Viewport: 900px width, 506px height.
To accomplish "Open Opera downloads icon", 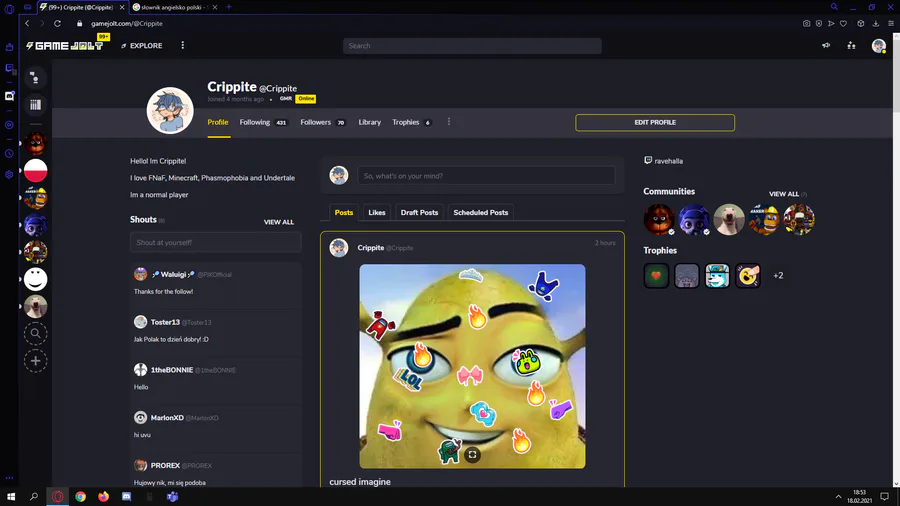I will click(876, 24).
